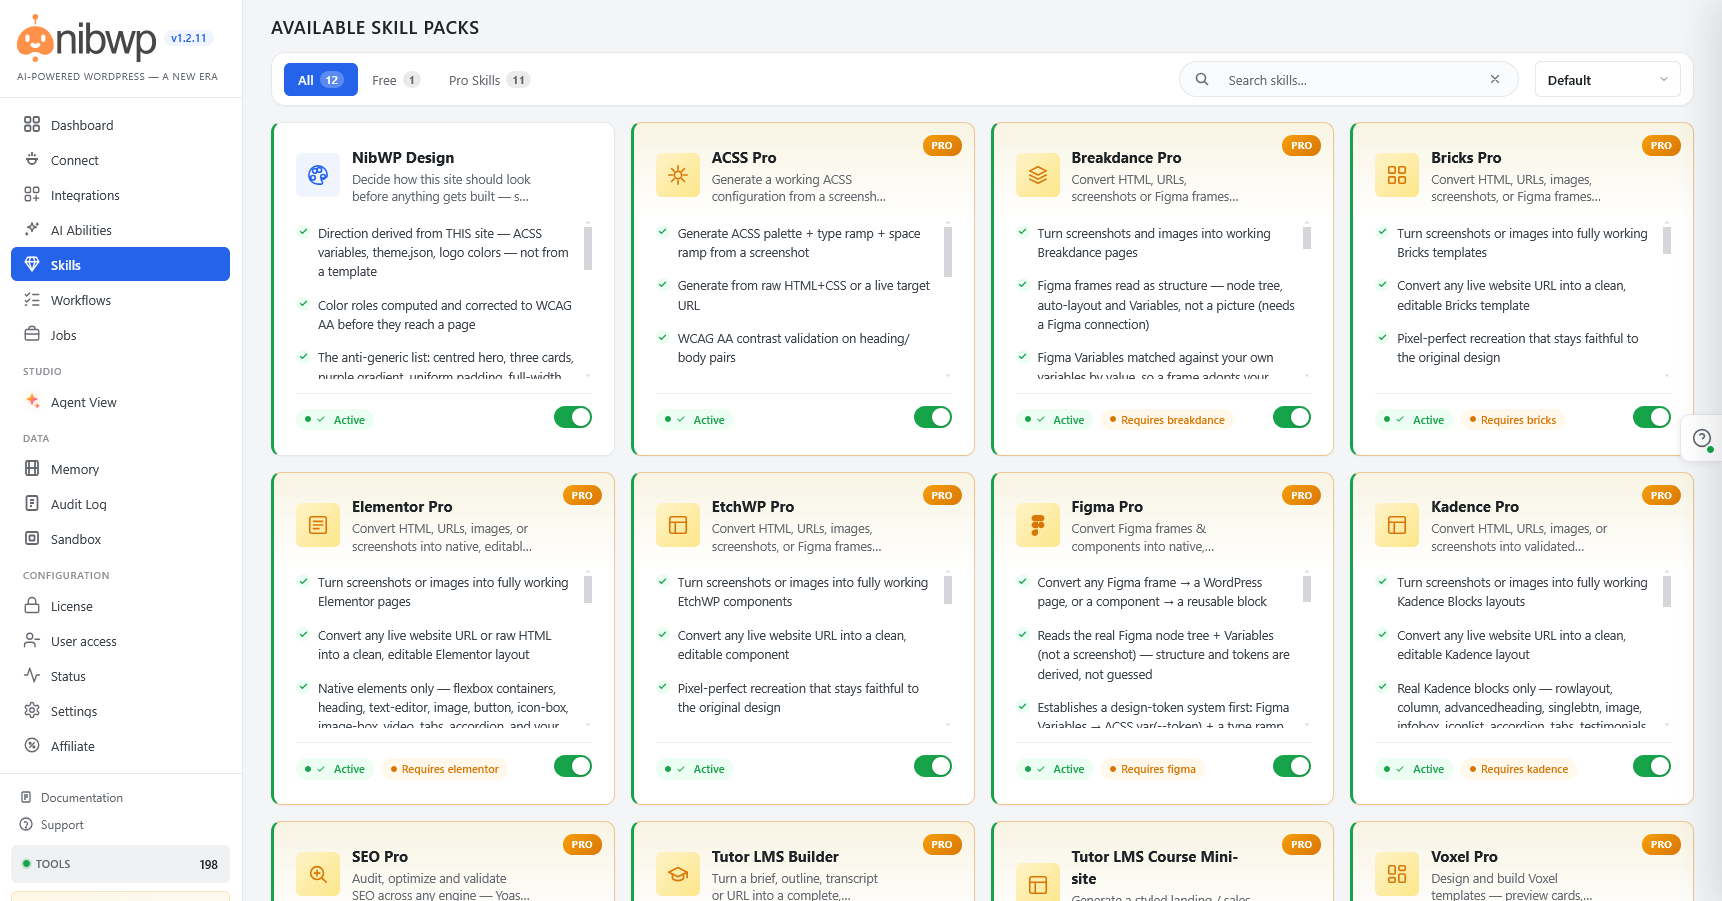Select the All skills tab
This screenshot has height=901, width=1722.
[320, 80]
